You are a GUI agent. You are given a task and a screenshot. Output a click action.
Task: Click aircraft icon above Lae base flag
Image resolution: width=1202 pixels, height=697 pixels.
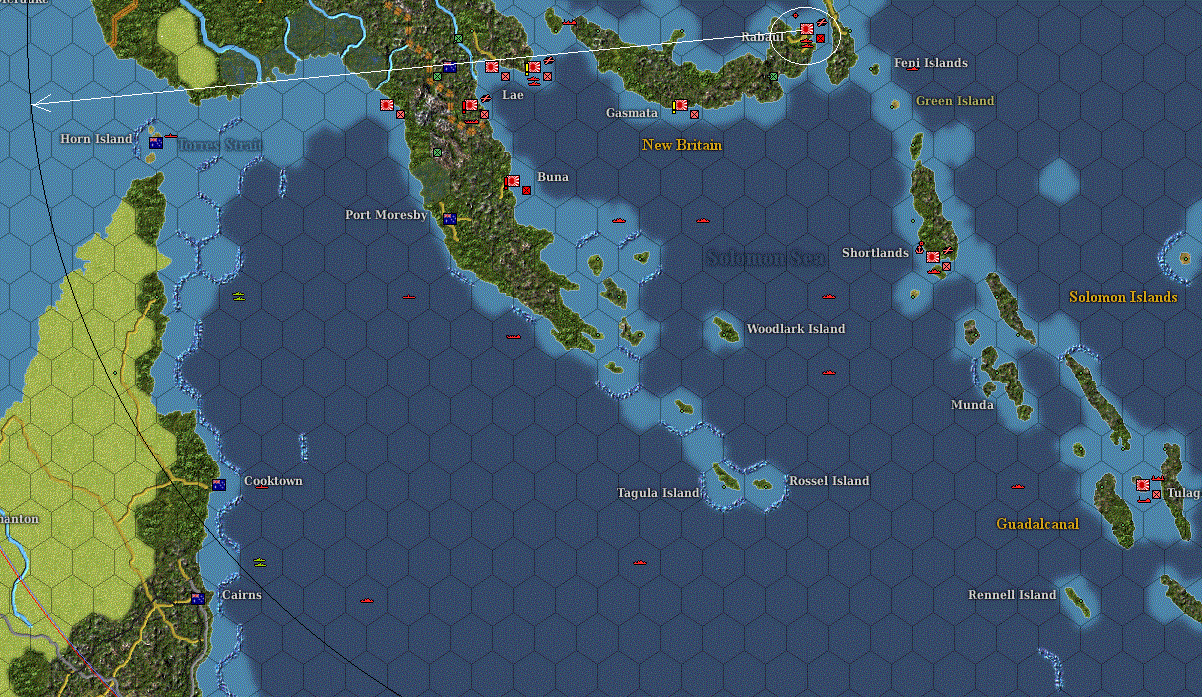click(x=549, y=60)
